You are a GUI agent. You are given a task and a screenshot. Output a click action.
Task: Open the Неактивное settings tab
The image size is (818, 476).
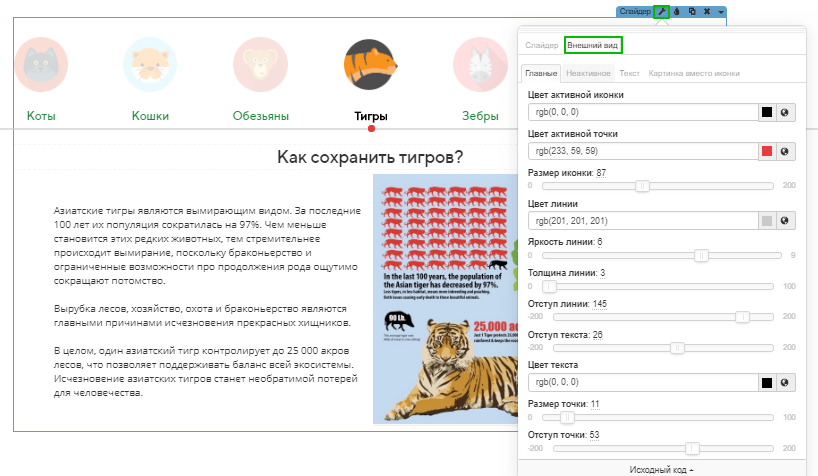pyautogui.click(x=587, y=74)
